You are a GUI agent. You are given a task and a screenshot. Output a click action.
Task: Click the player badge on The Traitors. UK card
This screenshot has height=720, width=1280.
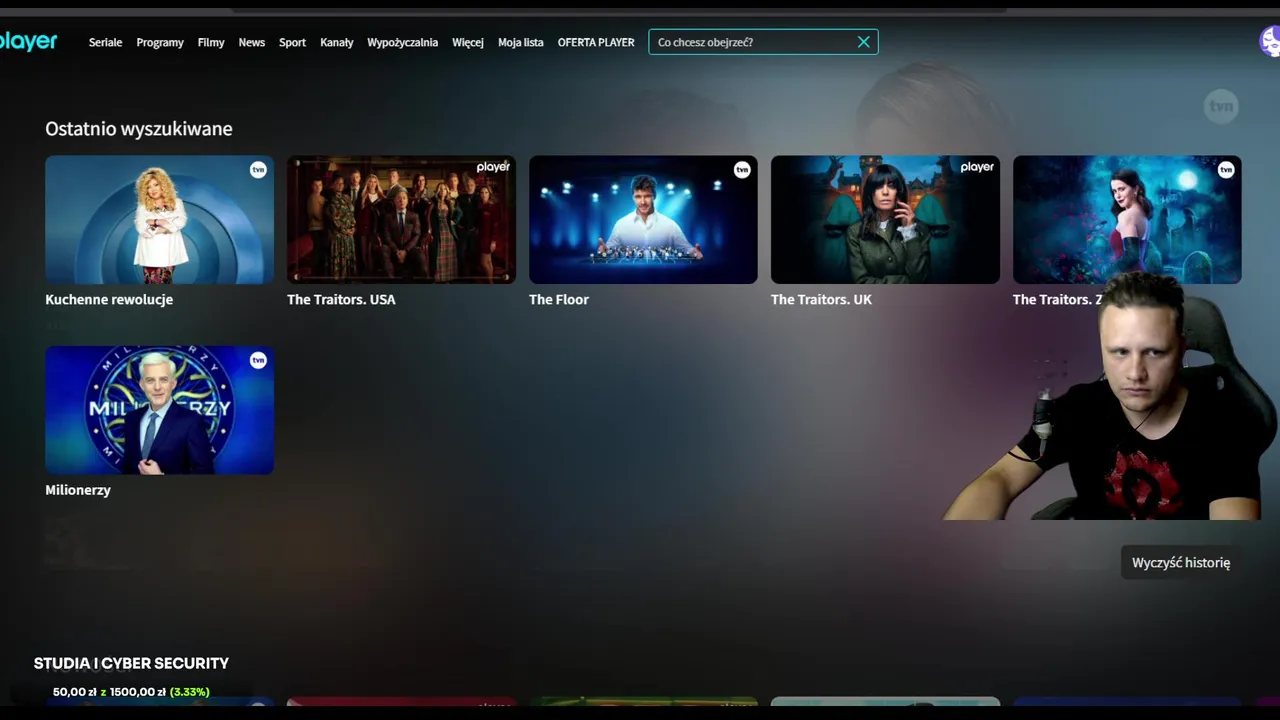[x=977, y=167]
